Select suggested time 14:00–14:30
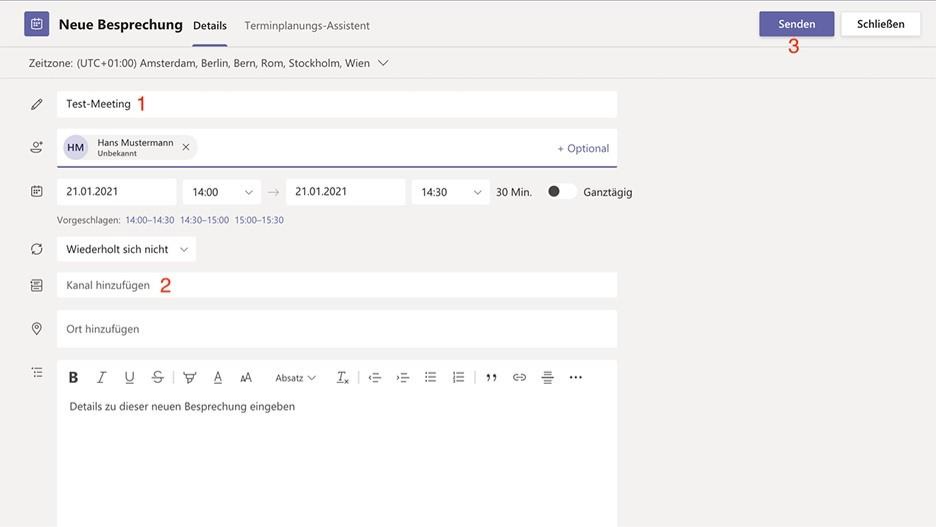Viewport: 936px width, 528px height. pos(150,220)
